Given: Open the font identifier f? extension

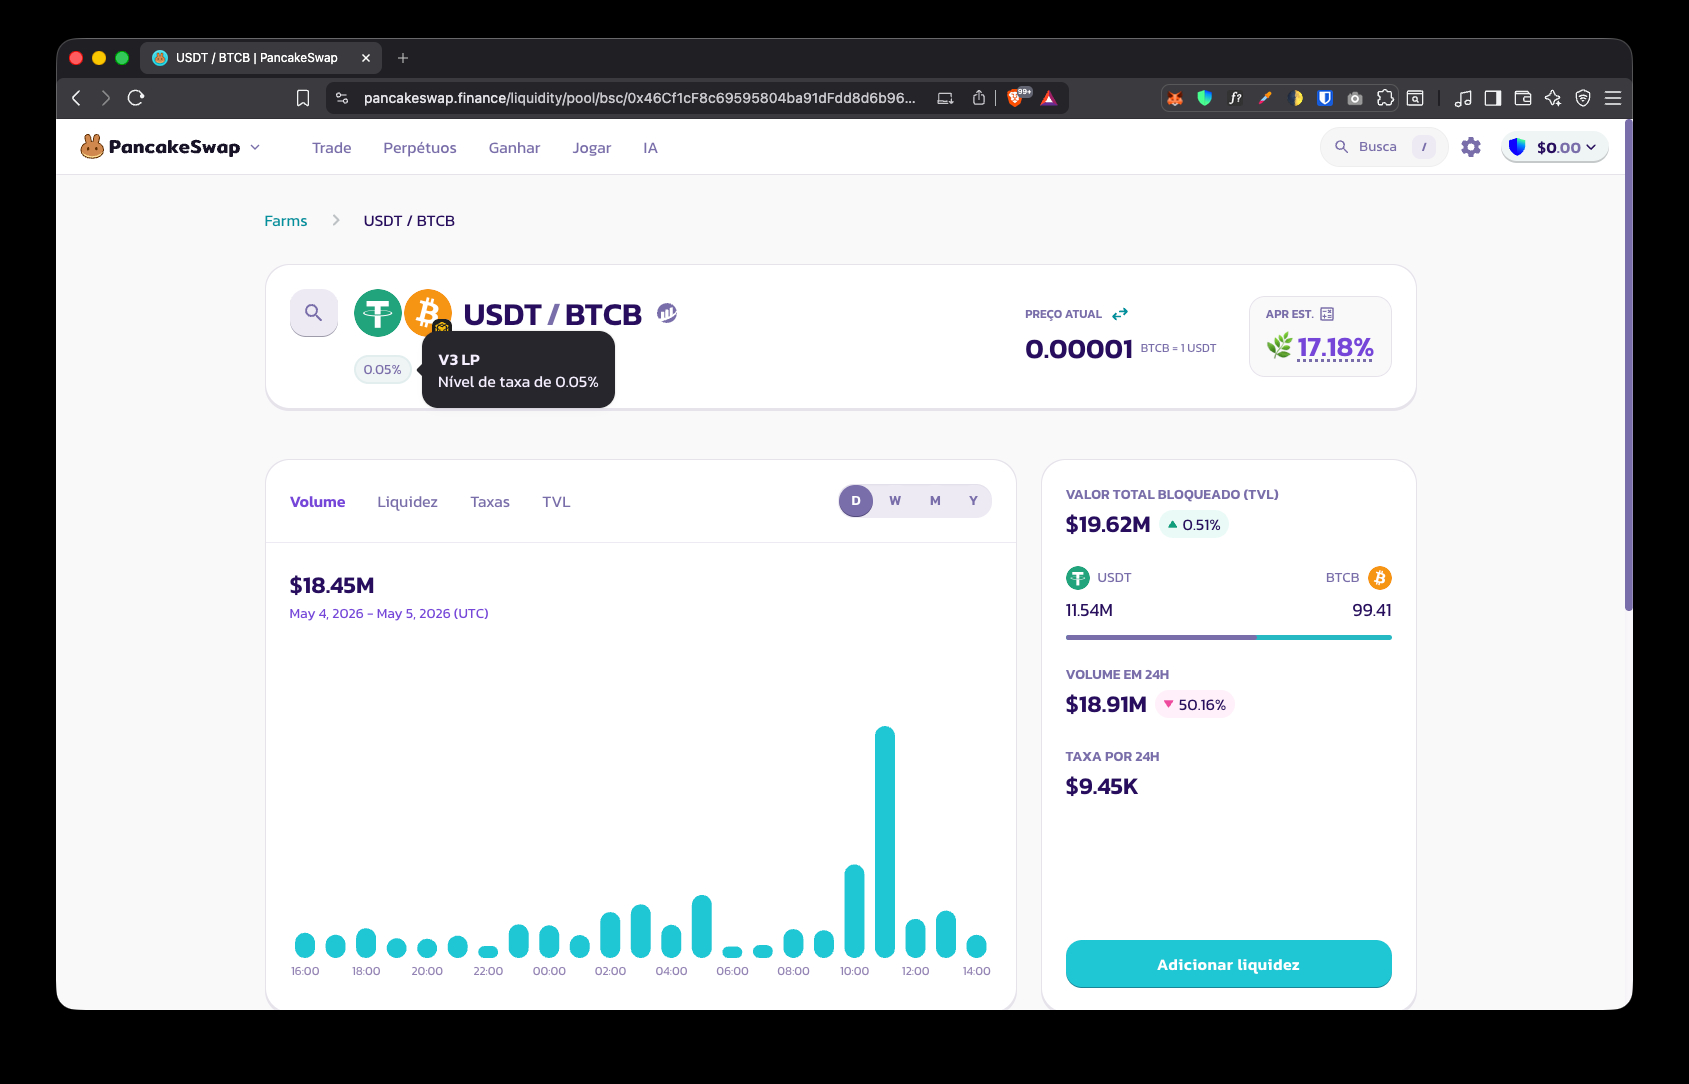Looking at the screenshot, I should pos(1235,98).
